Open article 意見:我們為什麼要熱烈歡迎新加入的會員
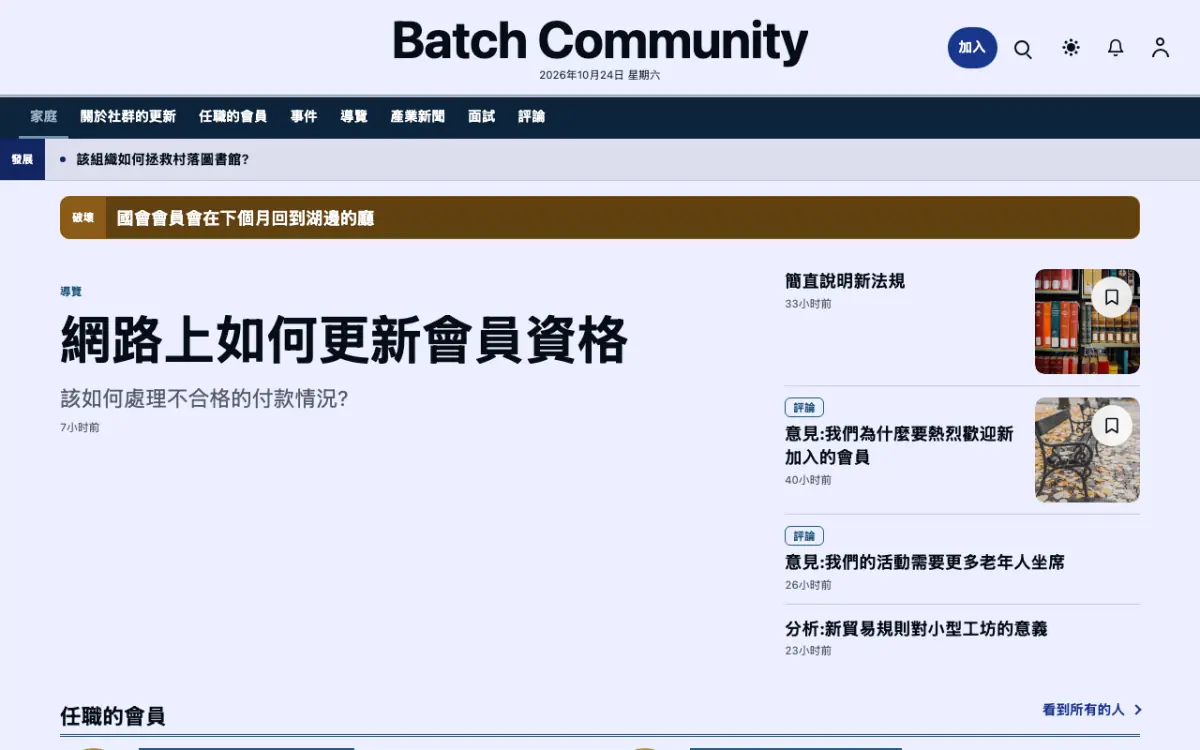 click(900, 445)
